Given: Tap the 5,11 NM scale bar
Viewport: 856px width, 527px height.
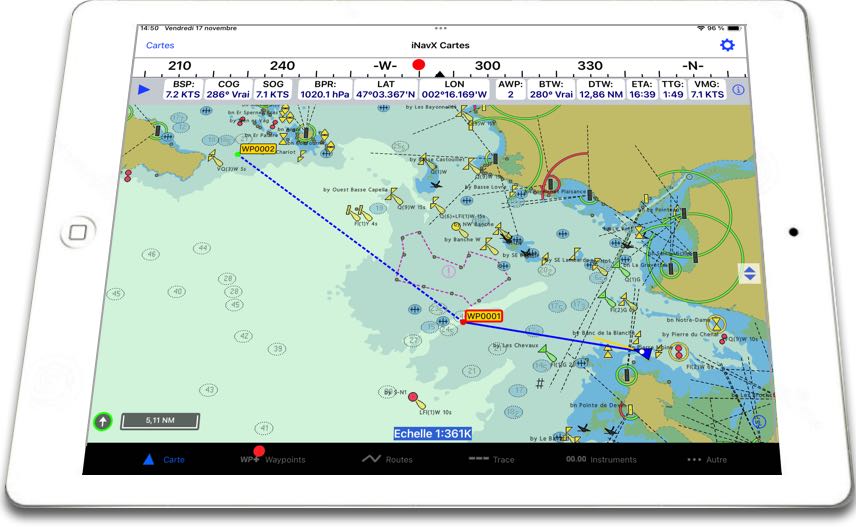Looking at the screenshot, I should click(159, 421).
